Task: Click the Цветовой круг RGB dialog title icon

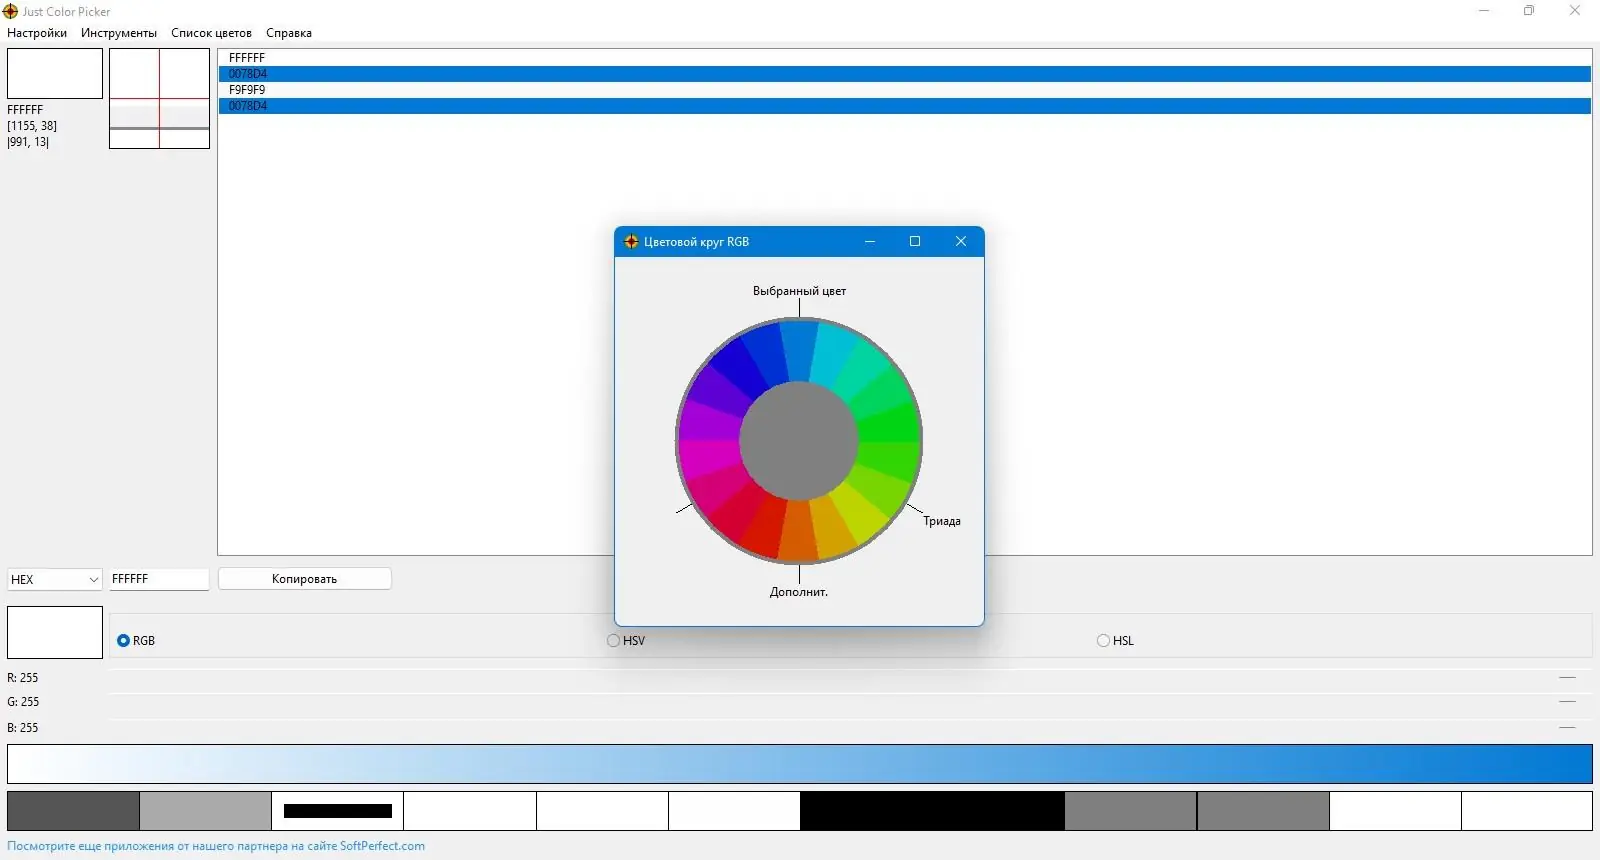Action: tap(631, 242)
